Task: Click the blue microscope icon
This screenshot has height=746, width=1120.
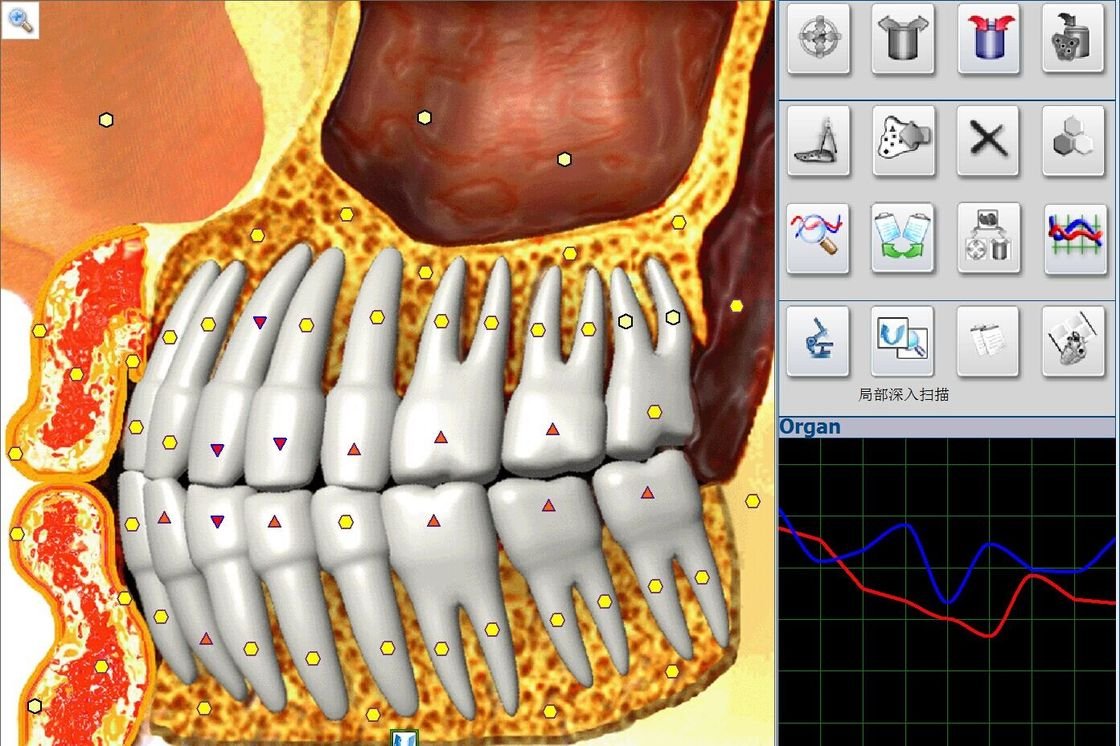Action: (818, 341)
